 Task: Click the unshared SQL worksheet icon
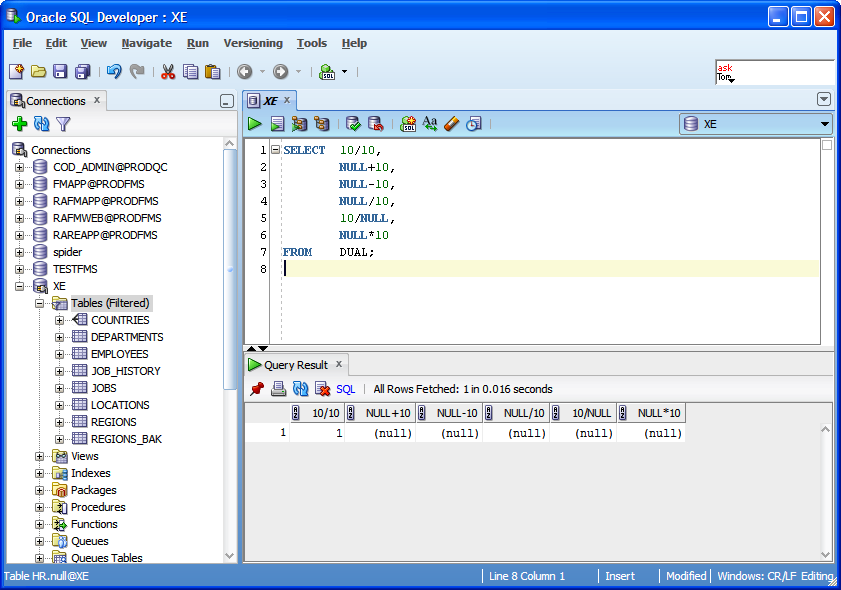click(x=408, y=124)
